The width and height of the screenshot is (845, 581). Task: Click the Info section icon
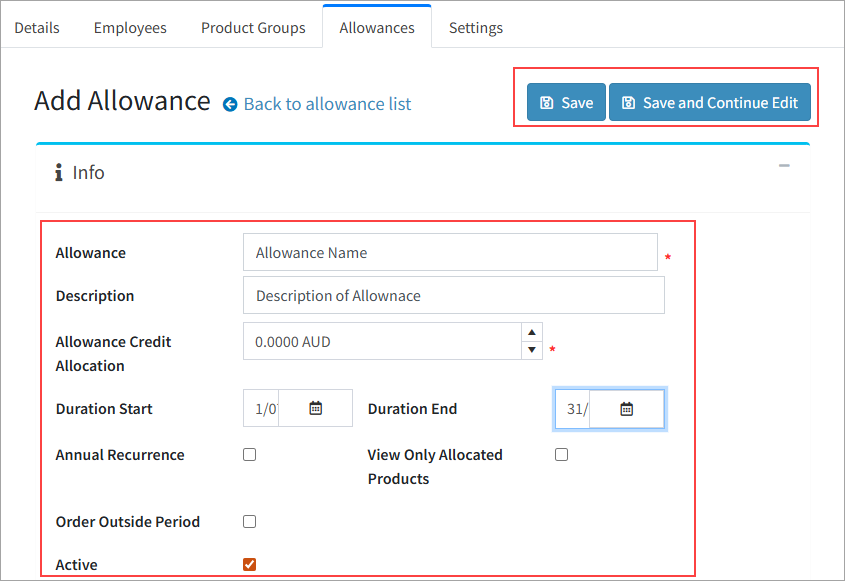pos(59,172)
